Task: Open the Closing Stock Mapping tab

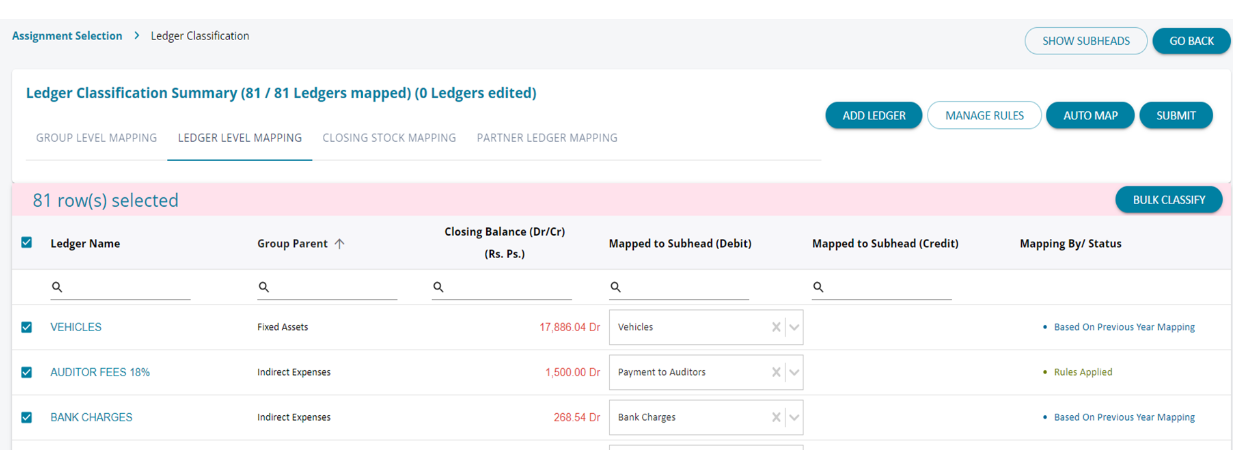Action: [389, 138]
